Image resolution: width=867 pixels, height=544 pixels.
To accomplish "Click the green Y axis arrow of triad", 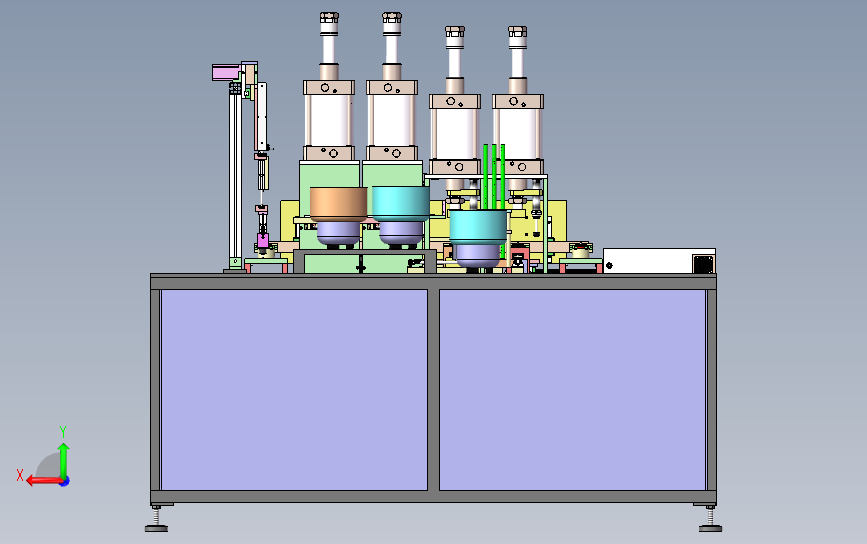I will tap(64, 460).
